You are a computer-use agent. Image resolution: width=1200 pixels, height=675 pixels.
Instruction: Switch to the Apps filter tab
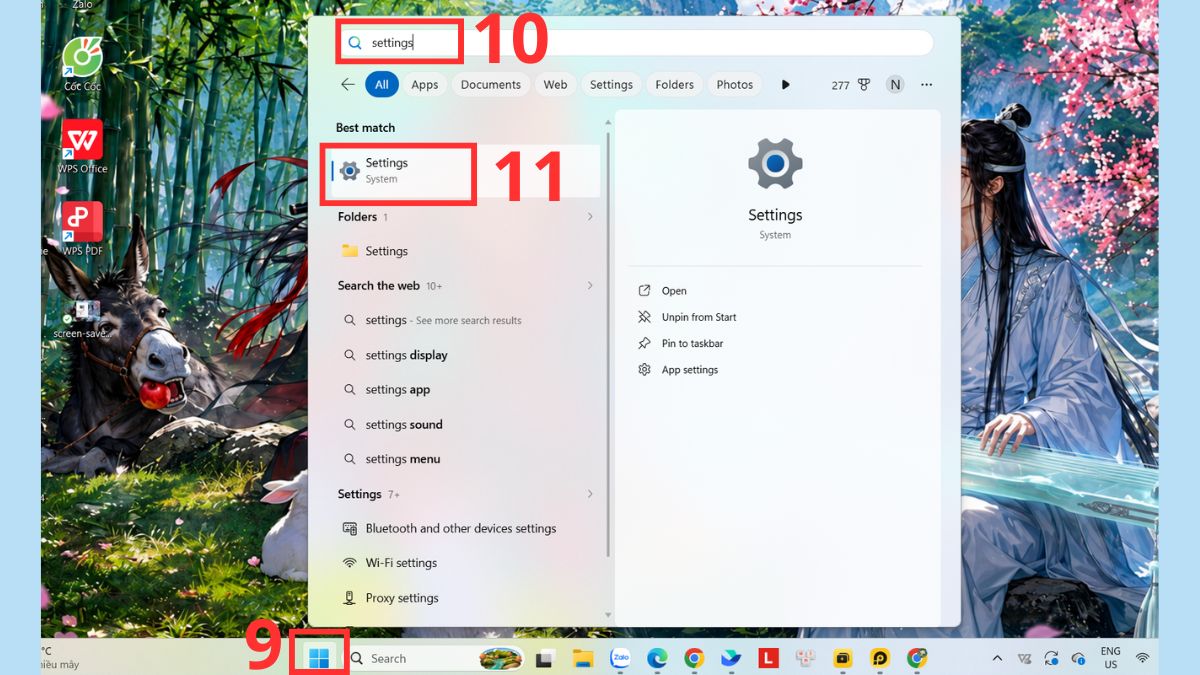425,85
